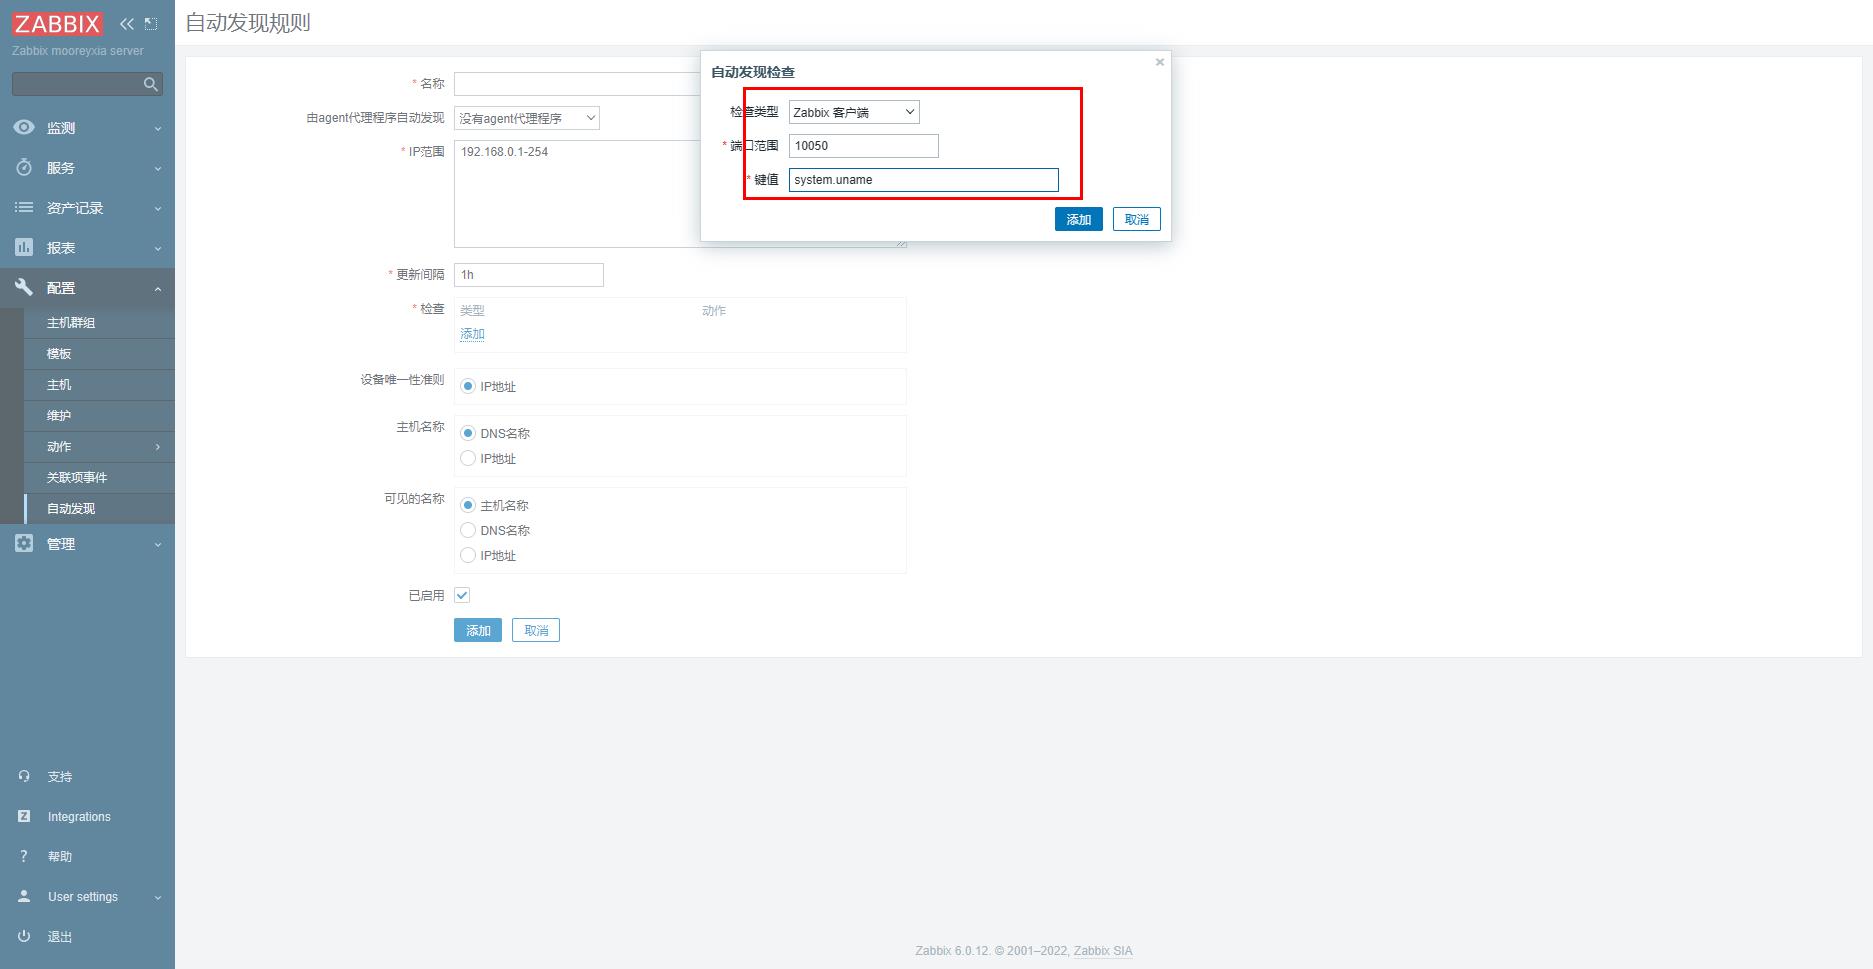Select IP地址 for 主机名称
This screenshot has width=1873, height=969.
coord(468,459)
